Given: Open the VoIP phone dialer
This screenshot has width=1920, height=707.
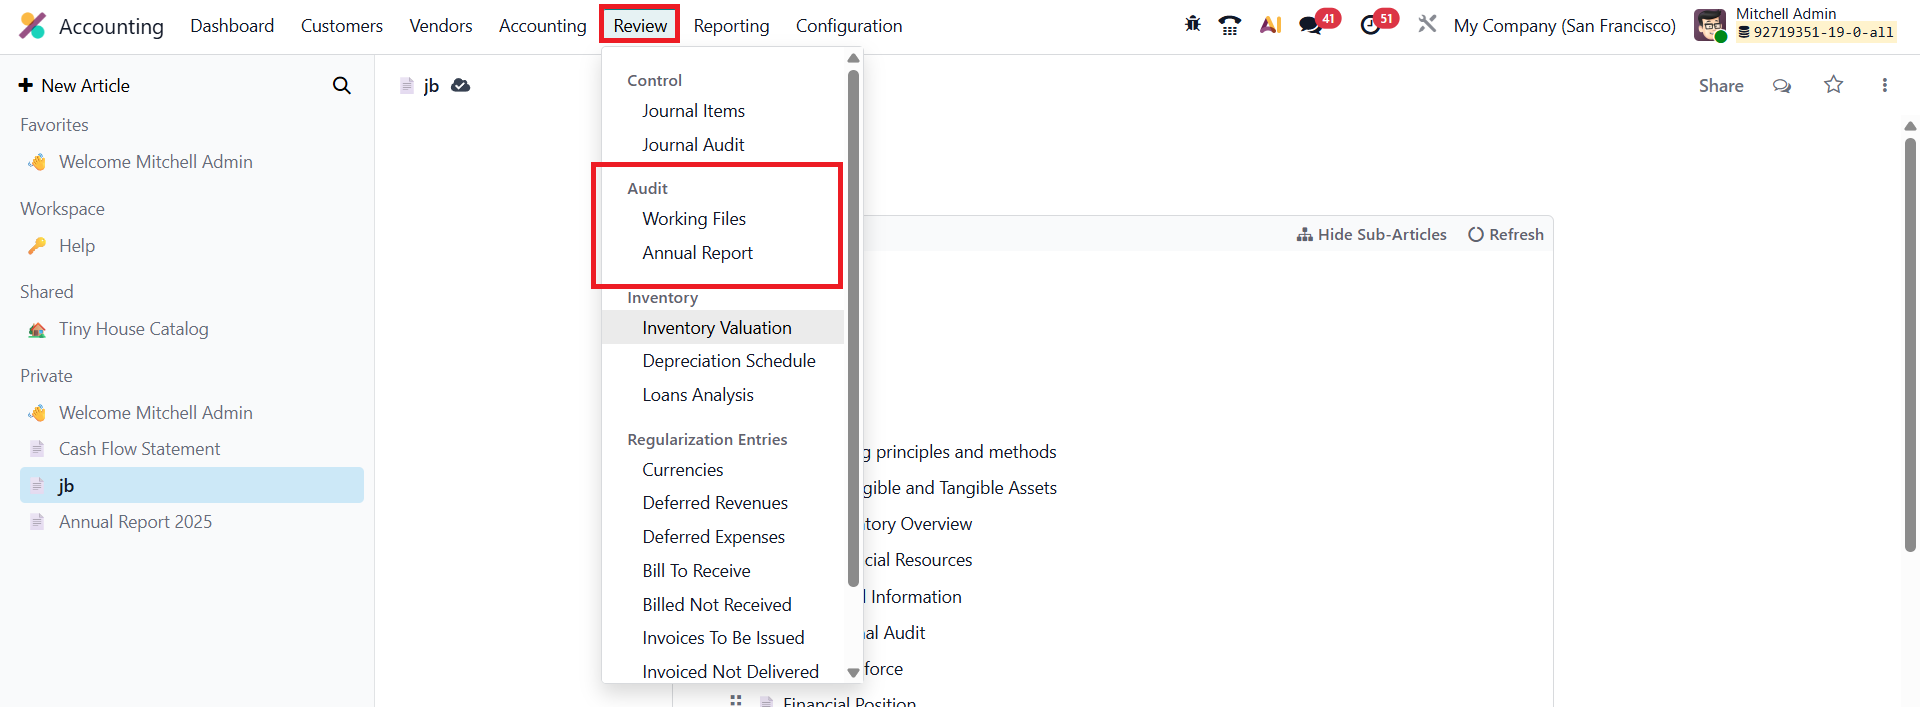Looking at the screenshot, I should pos(1230,25).
